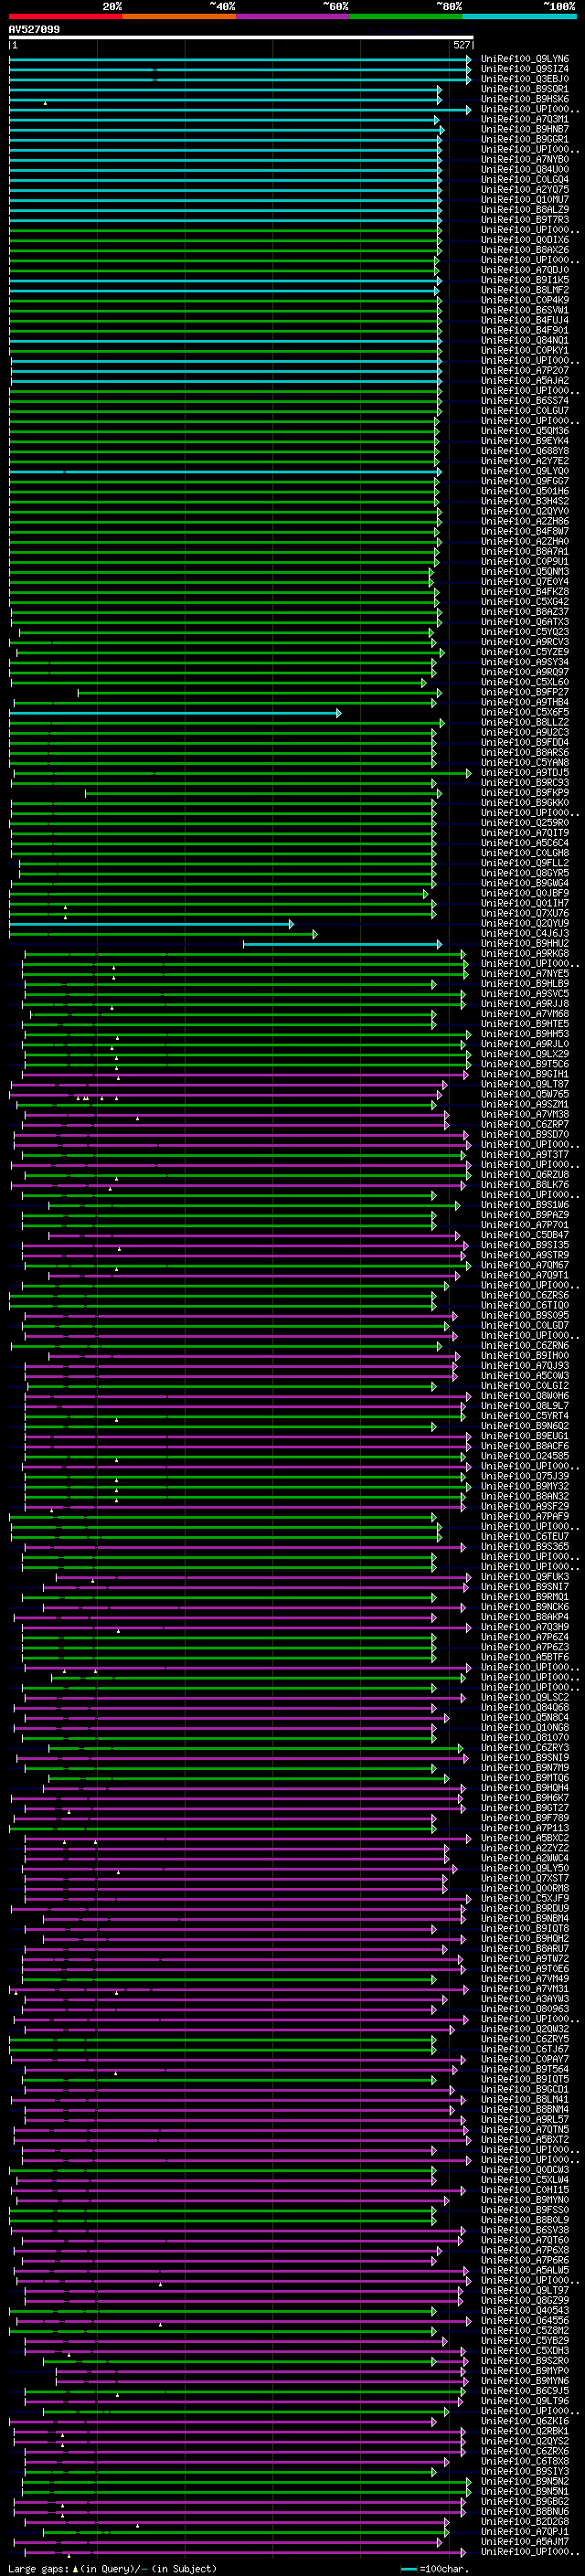This screenshot has height=2576, width=585.
Task: Select hit UniRef100_B2D2G8
Action: [x=525, y=2521]
